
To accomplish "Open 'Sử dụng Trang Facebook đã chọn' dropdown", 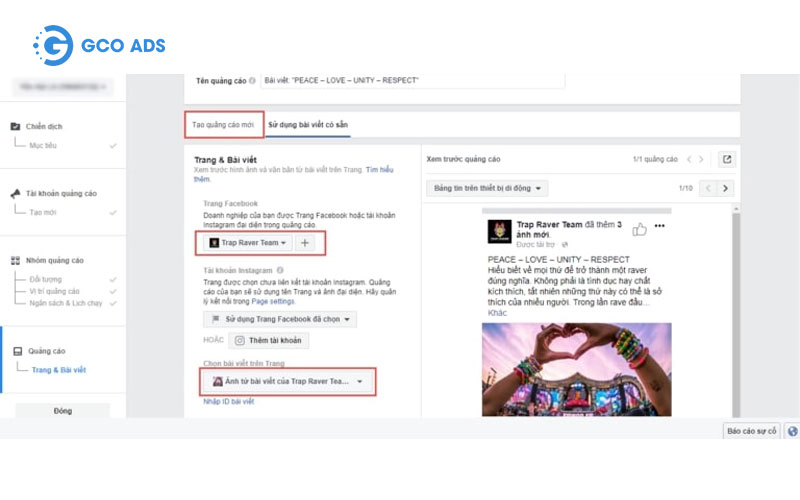I will point(279,319).
